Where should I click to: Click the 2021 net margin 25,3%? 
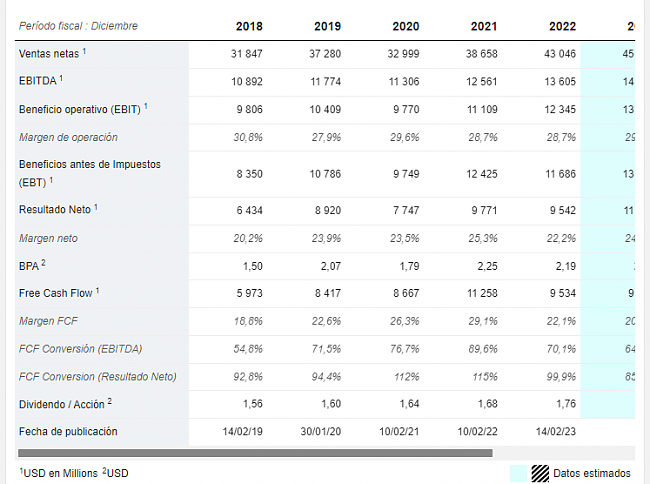pyautogui.click(x=483, y=238)
